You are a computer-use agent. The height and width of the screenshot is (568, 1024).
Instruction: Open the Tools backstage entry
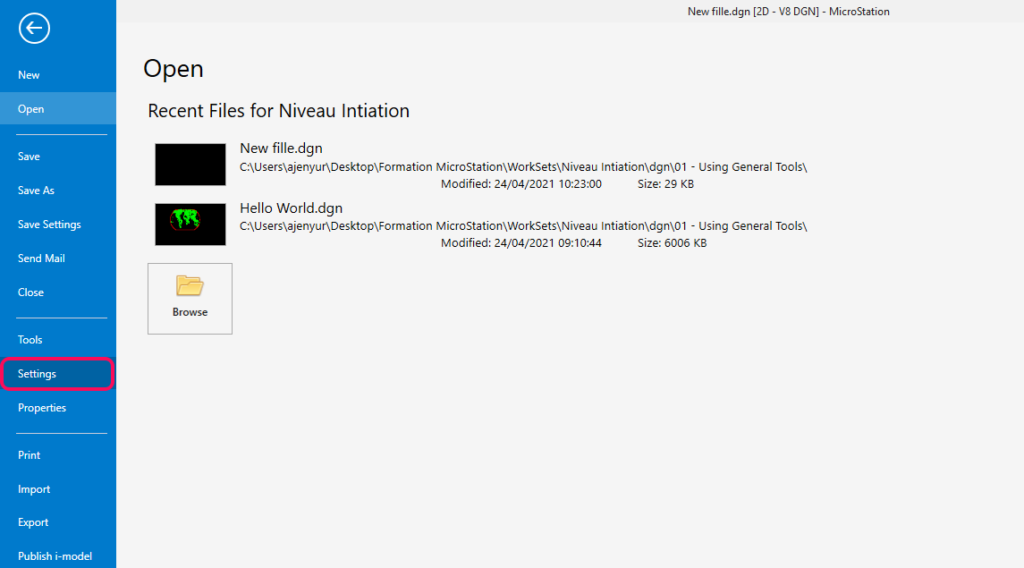[58, 339]
